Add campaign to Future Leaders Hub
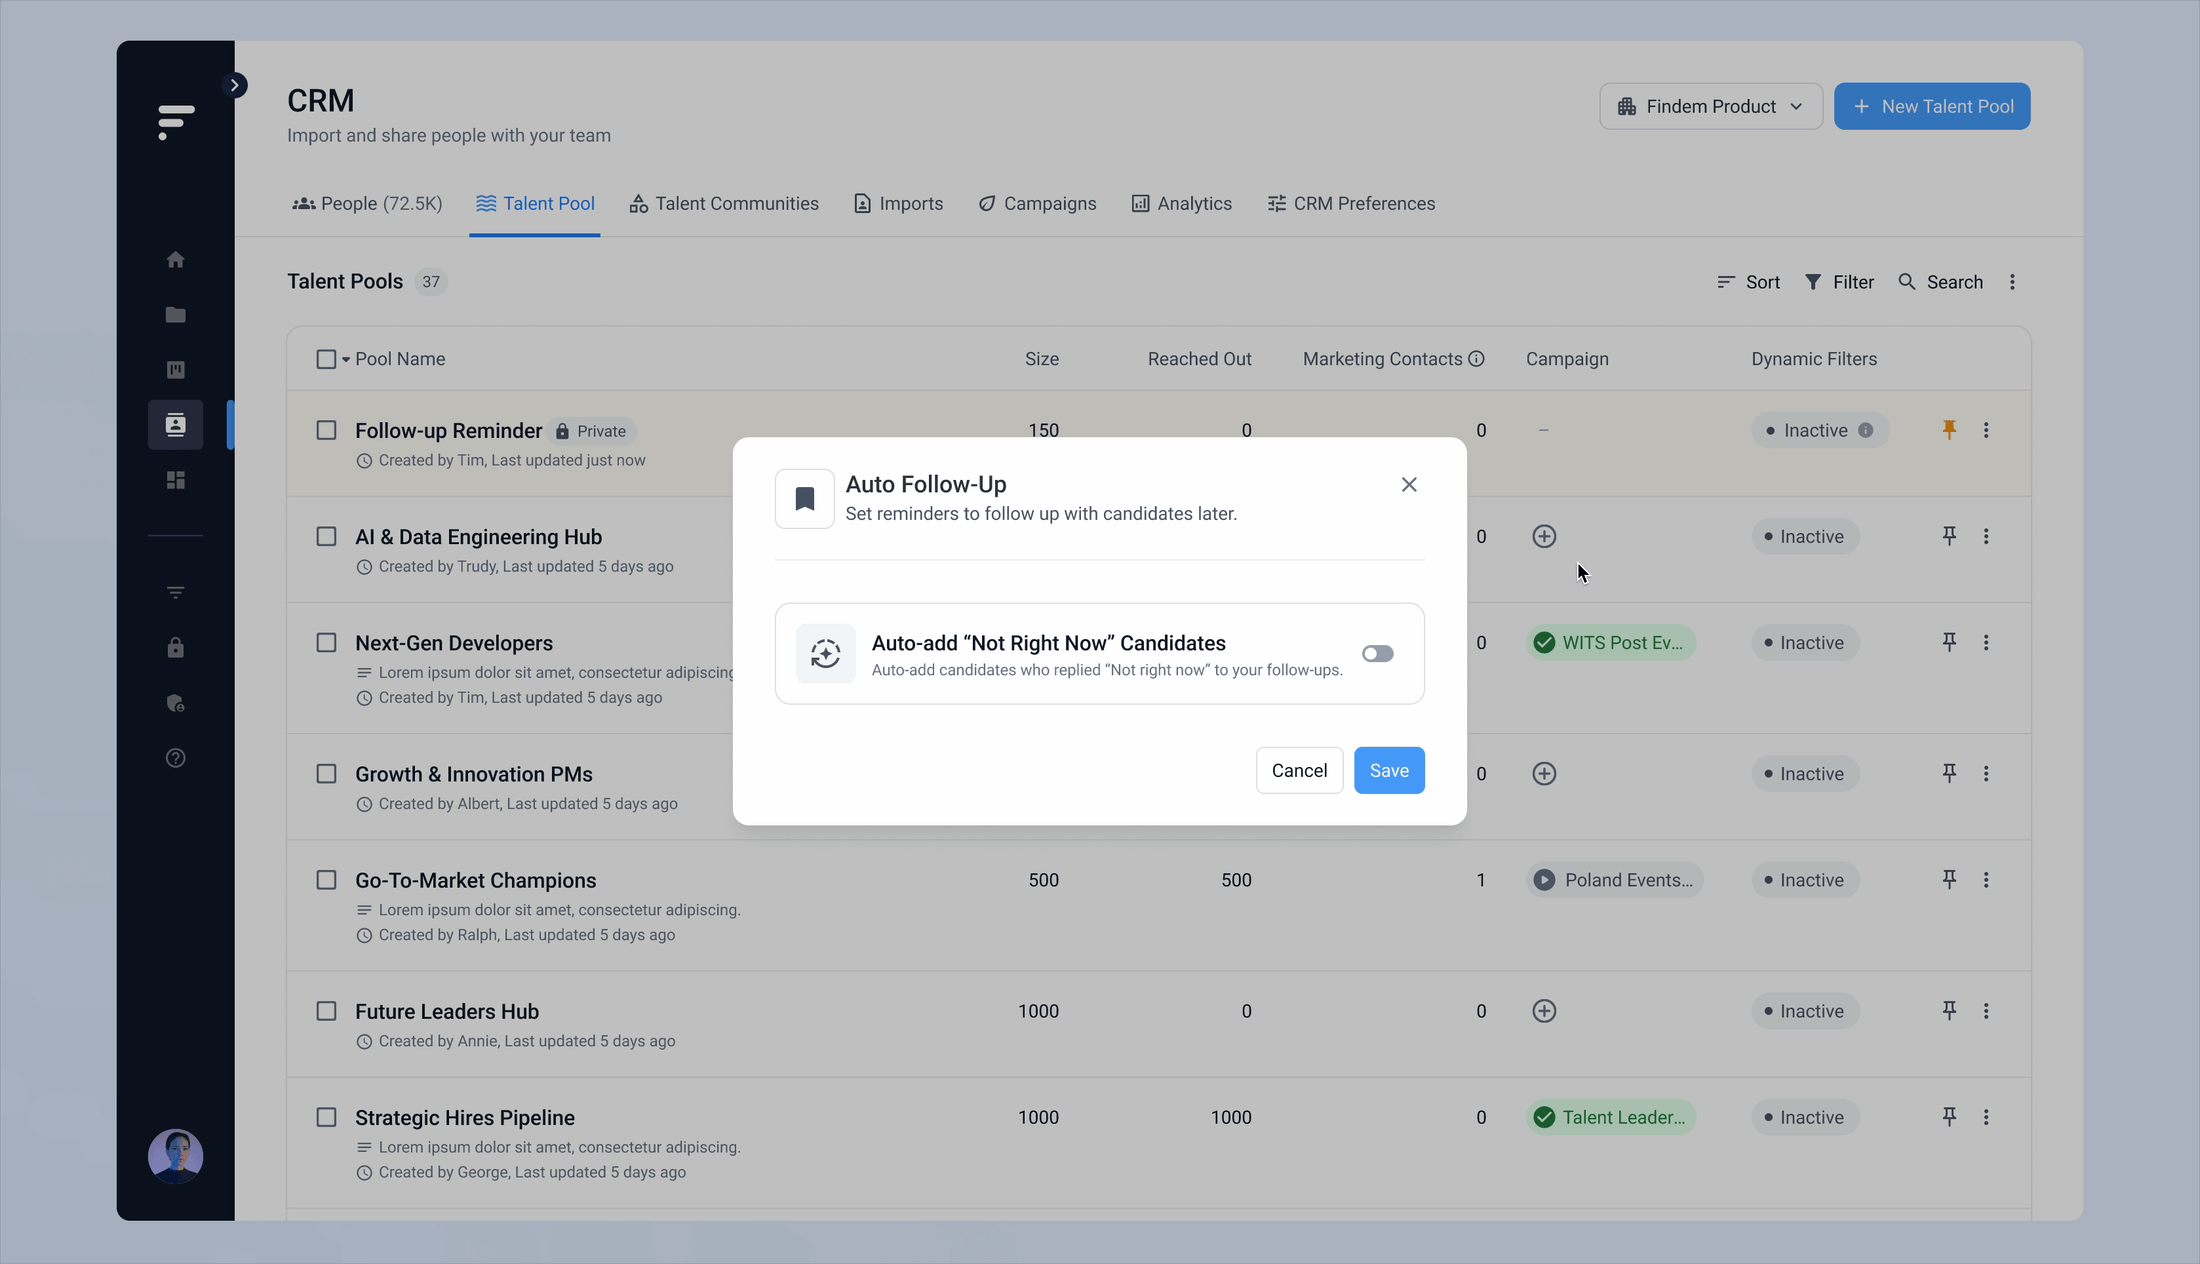Viewport: 2200px width, 1264px height. pyautogui.click(x=1544, y=1011)
